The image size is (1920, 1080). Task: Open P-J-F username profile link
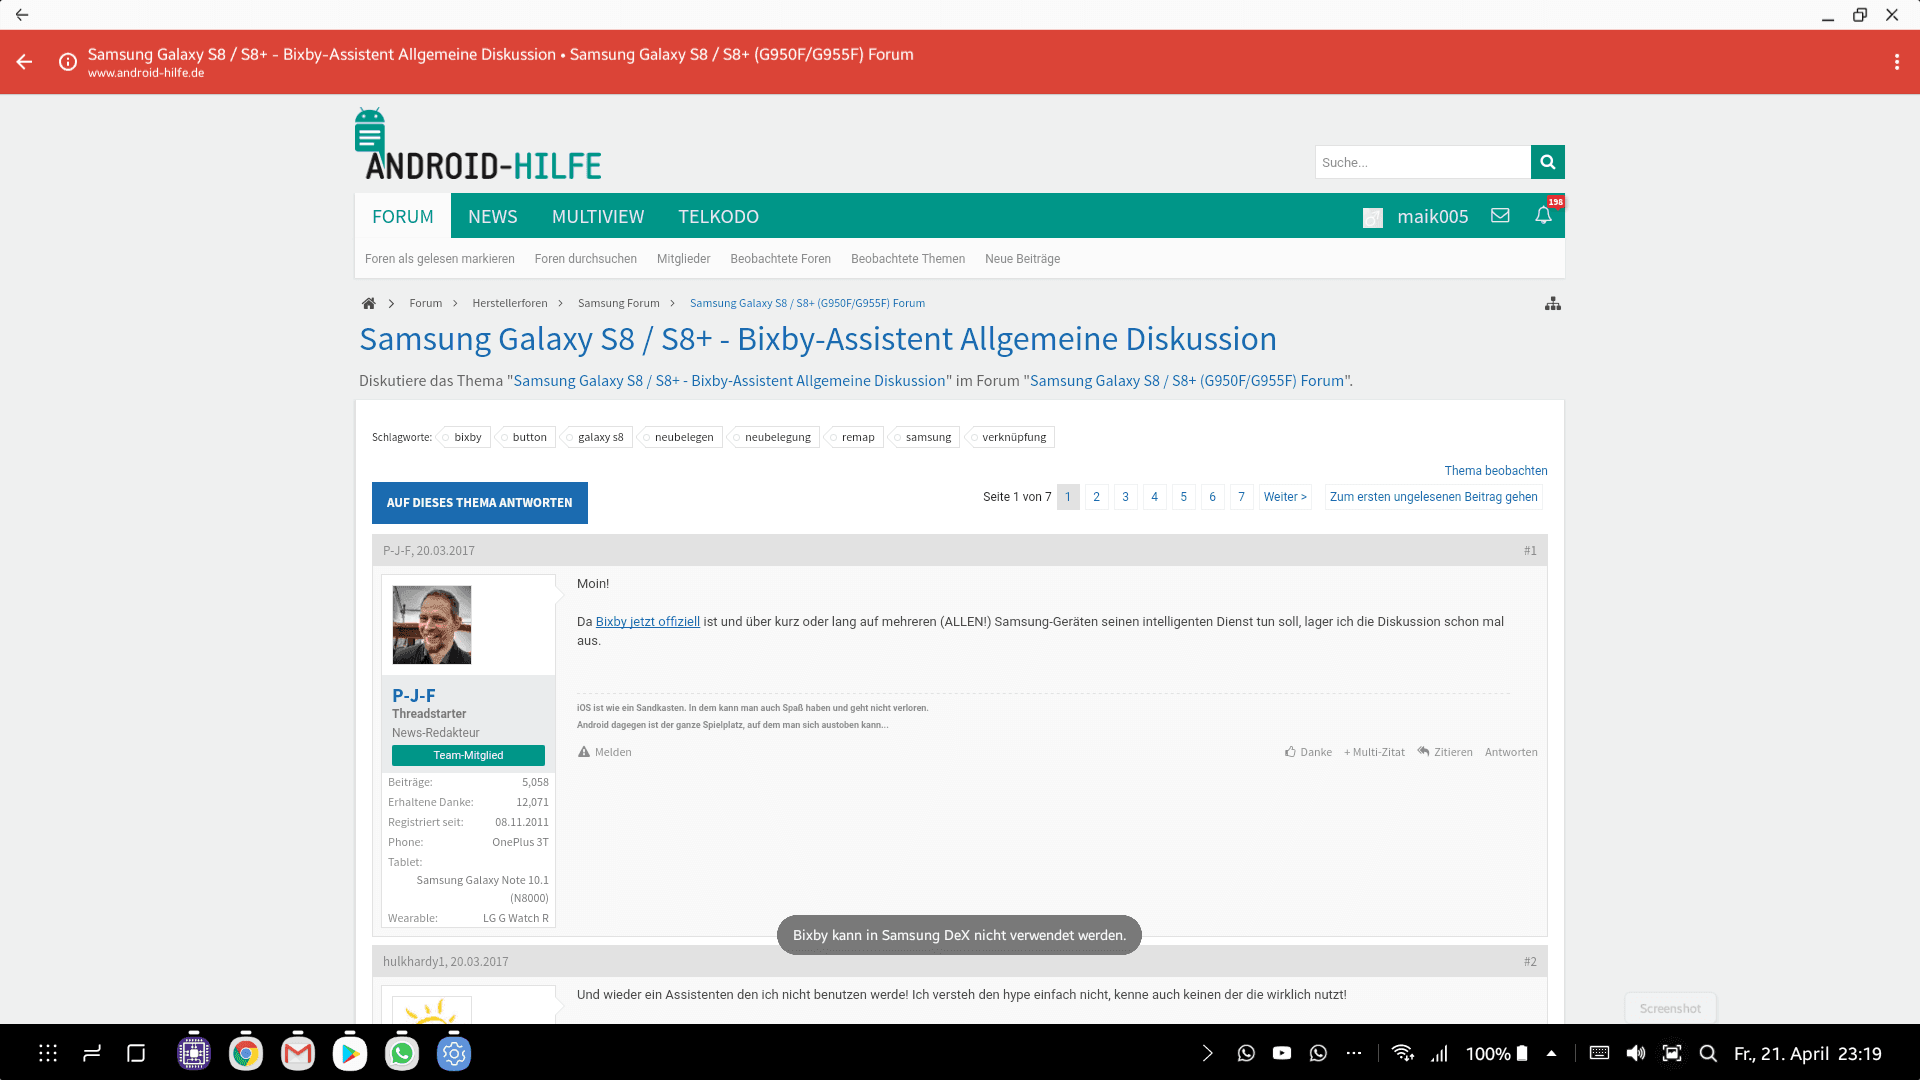(x=414, y=695)
